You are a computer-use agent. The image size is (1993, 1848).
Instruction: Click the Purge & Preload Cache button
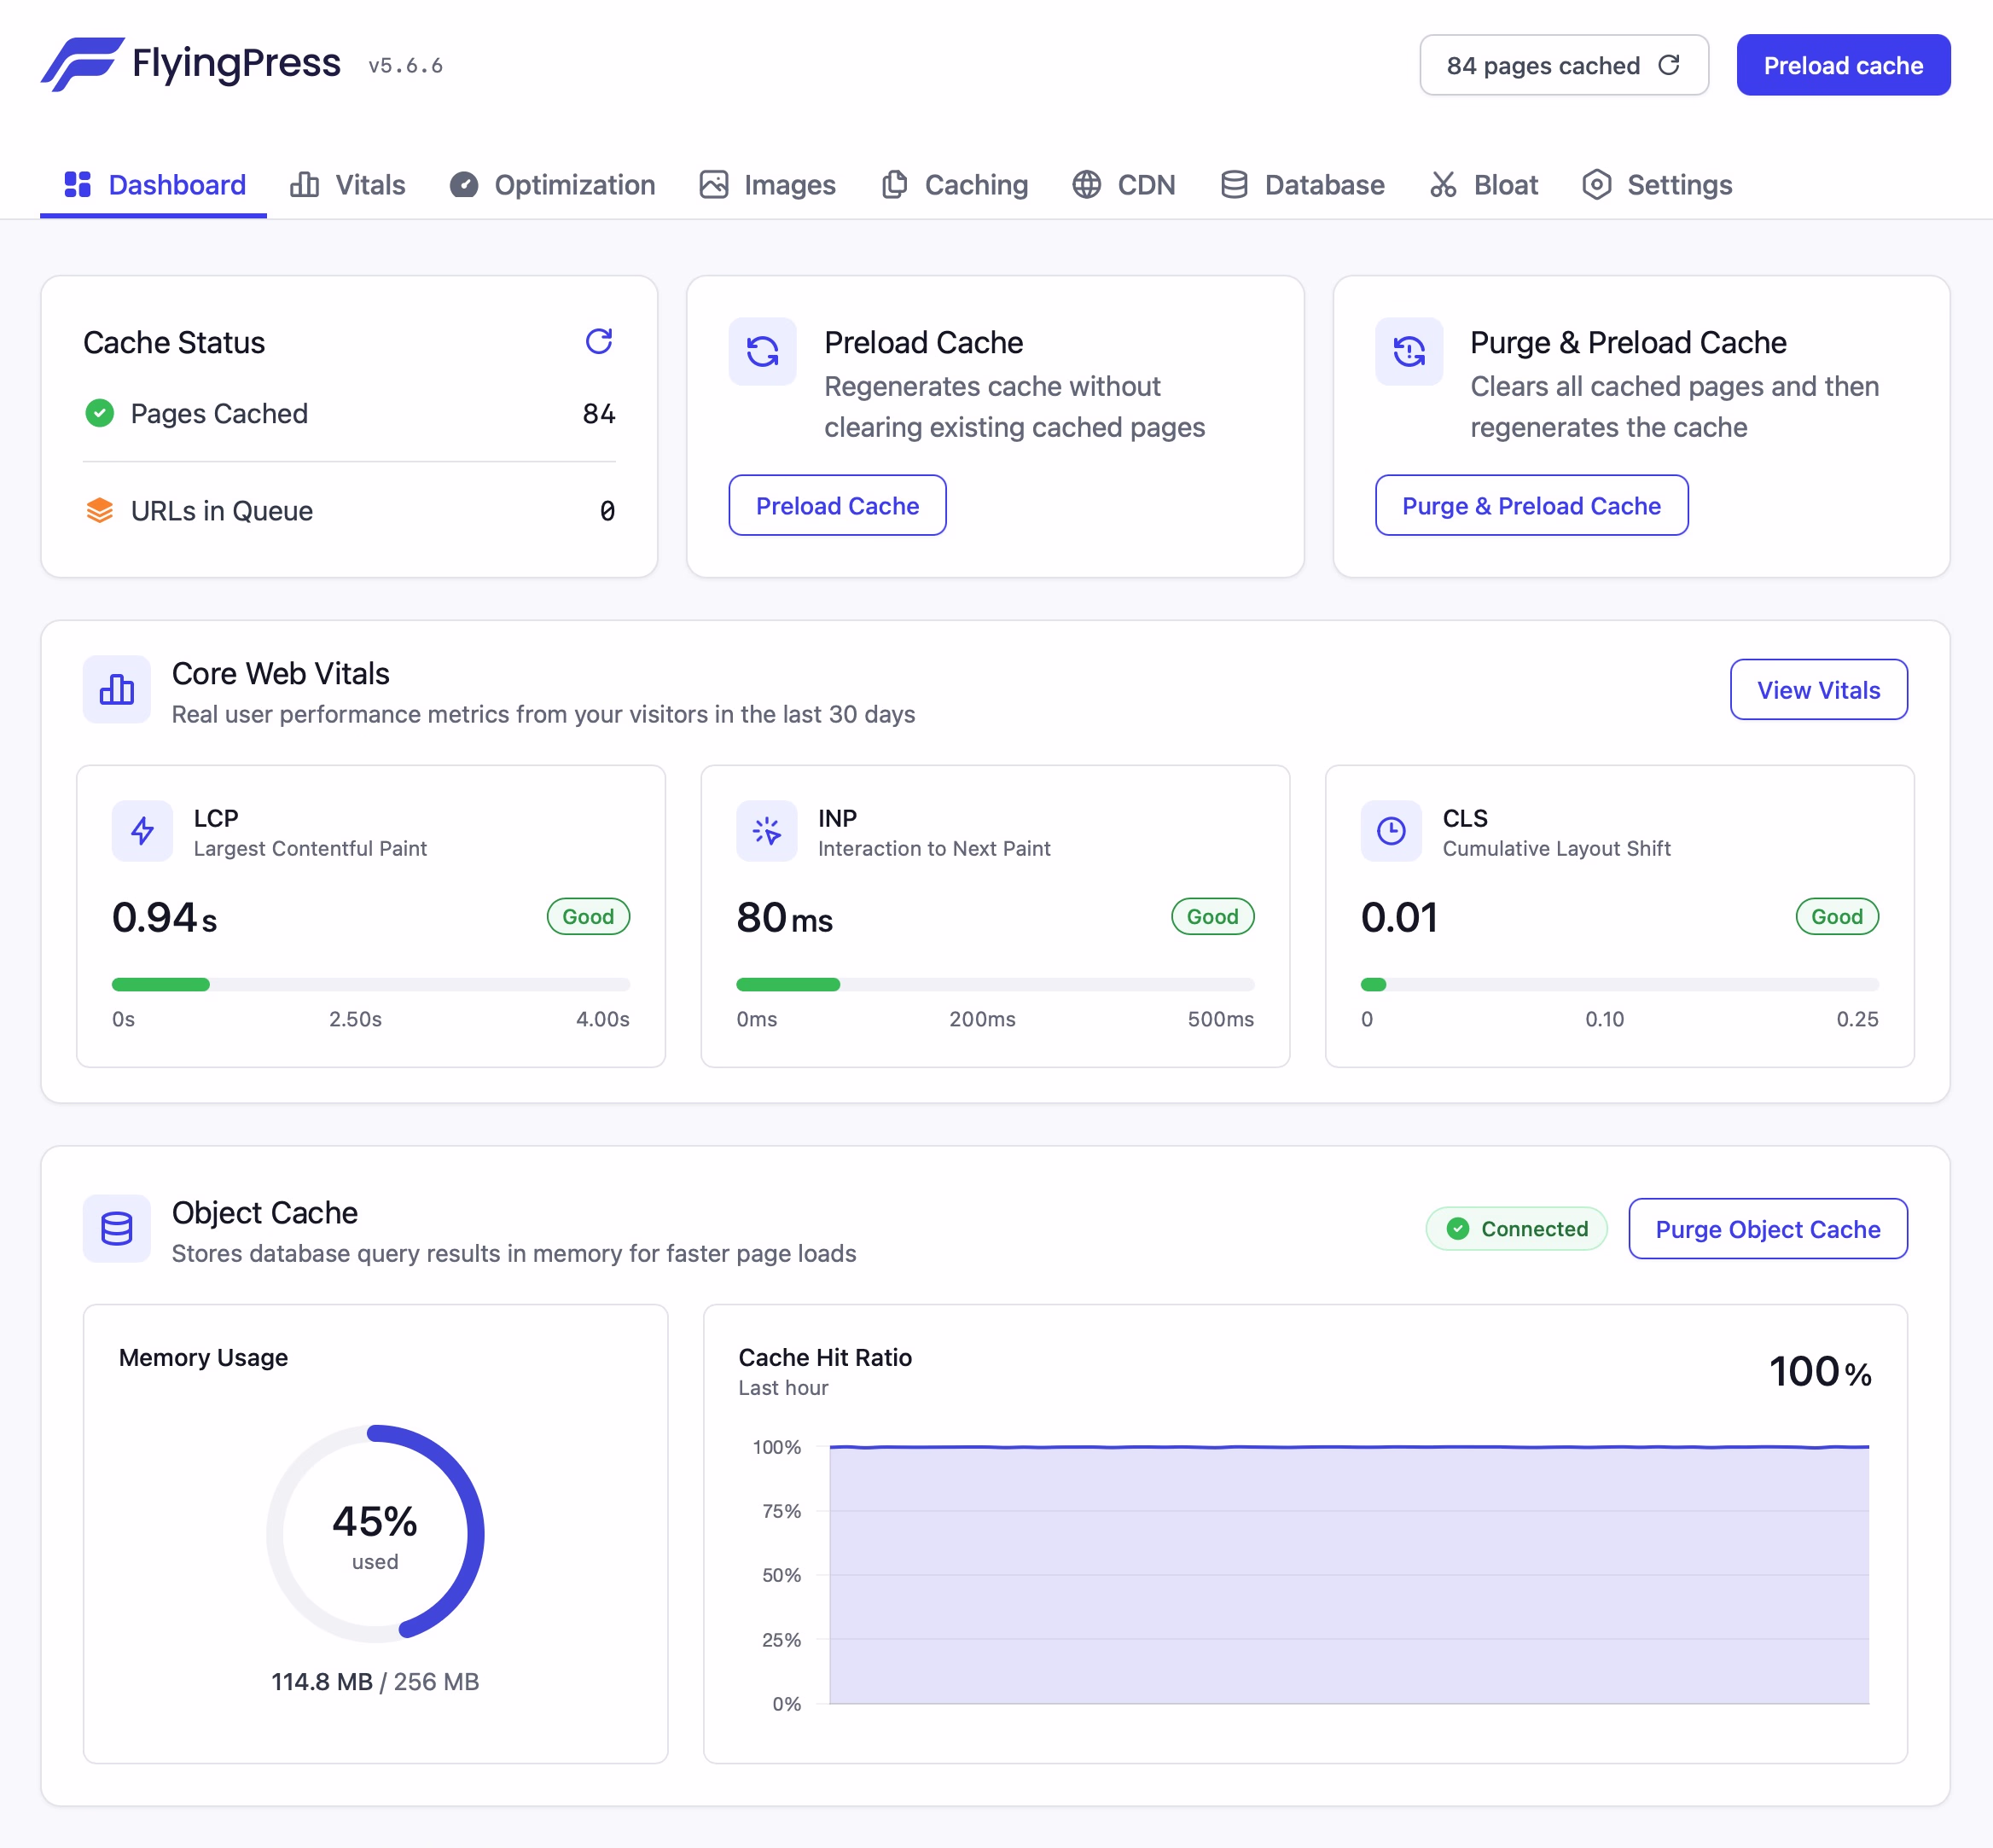(x=1531, y=505)
